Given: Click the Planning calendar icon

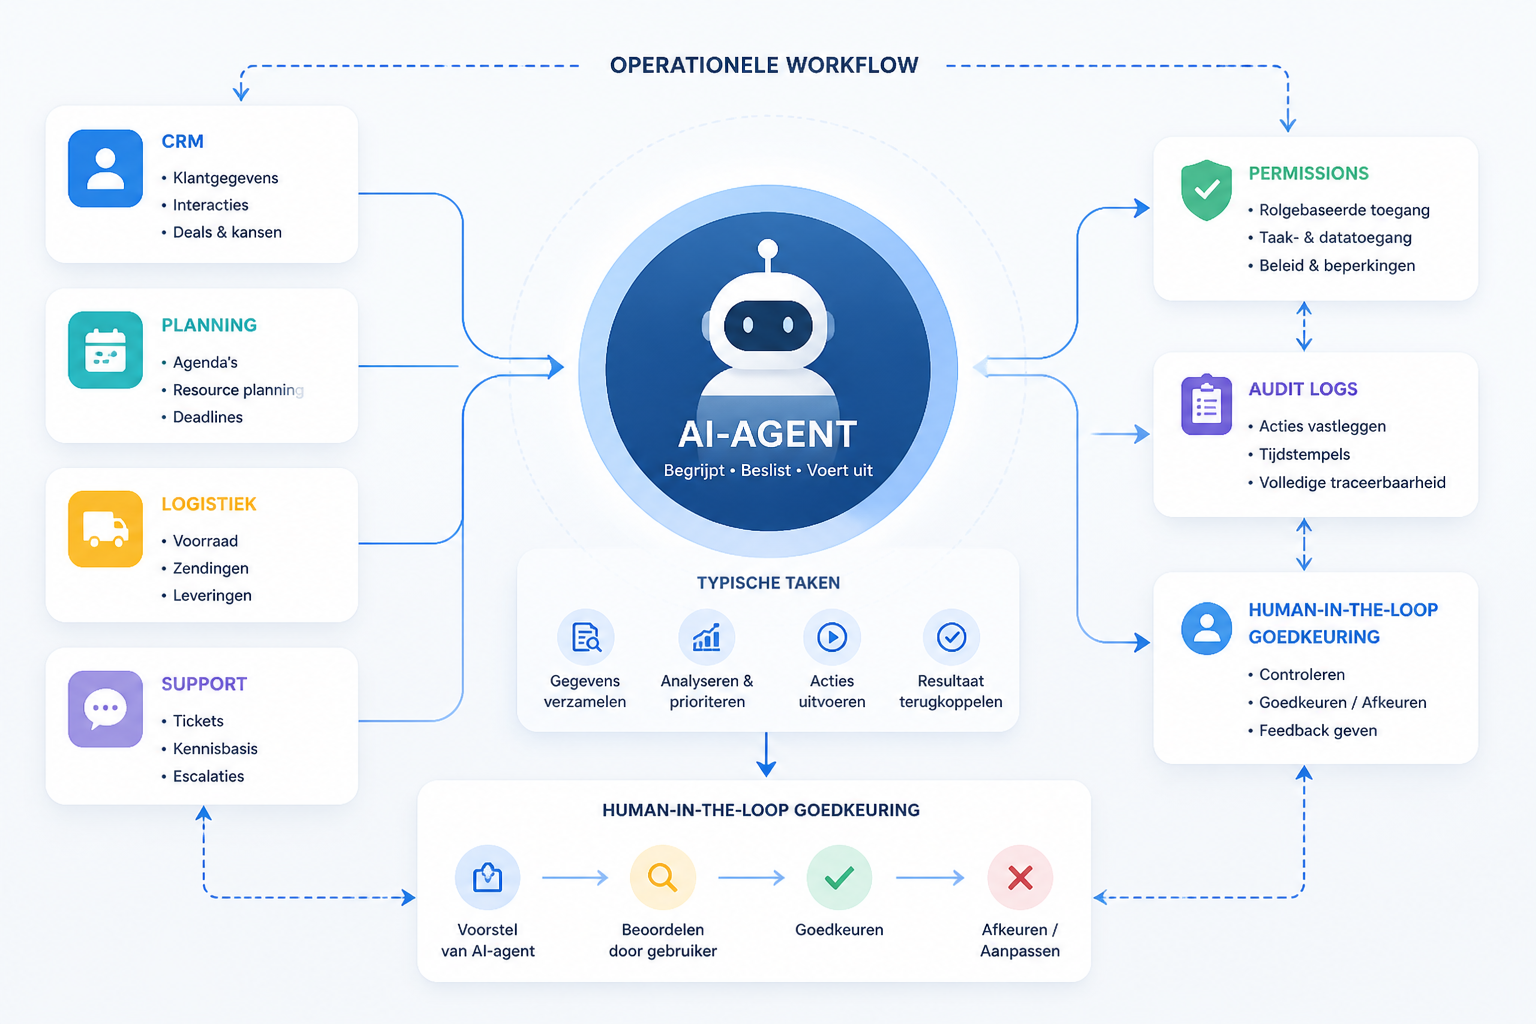Looking at the screenshot, I should 105,350.
